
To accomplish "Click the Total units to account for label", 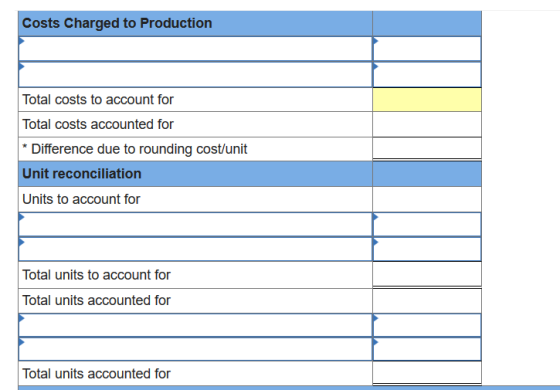I will [96, 275].
